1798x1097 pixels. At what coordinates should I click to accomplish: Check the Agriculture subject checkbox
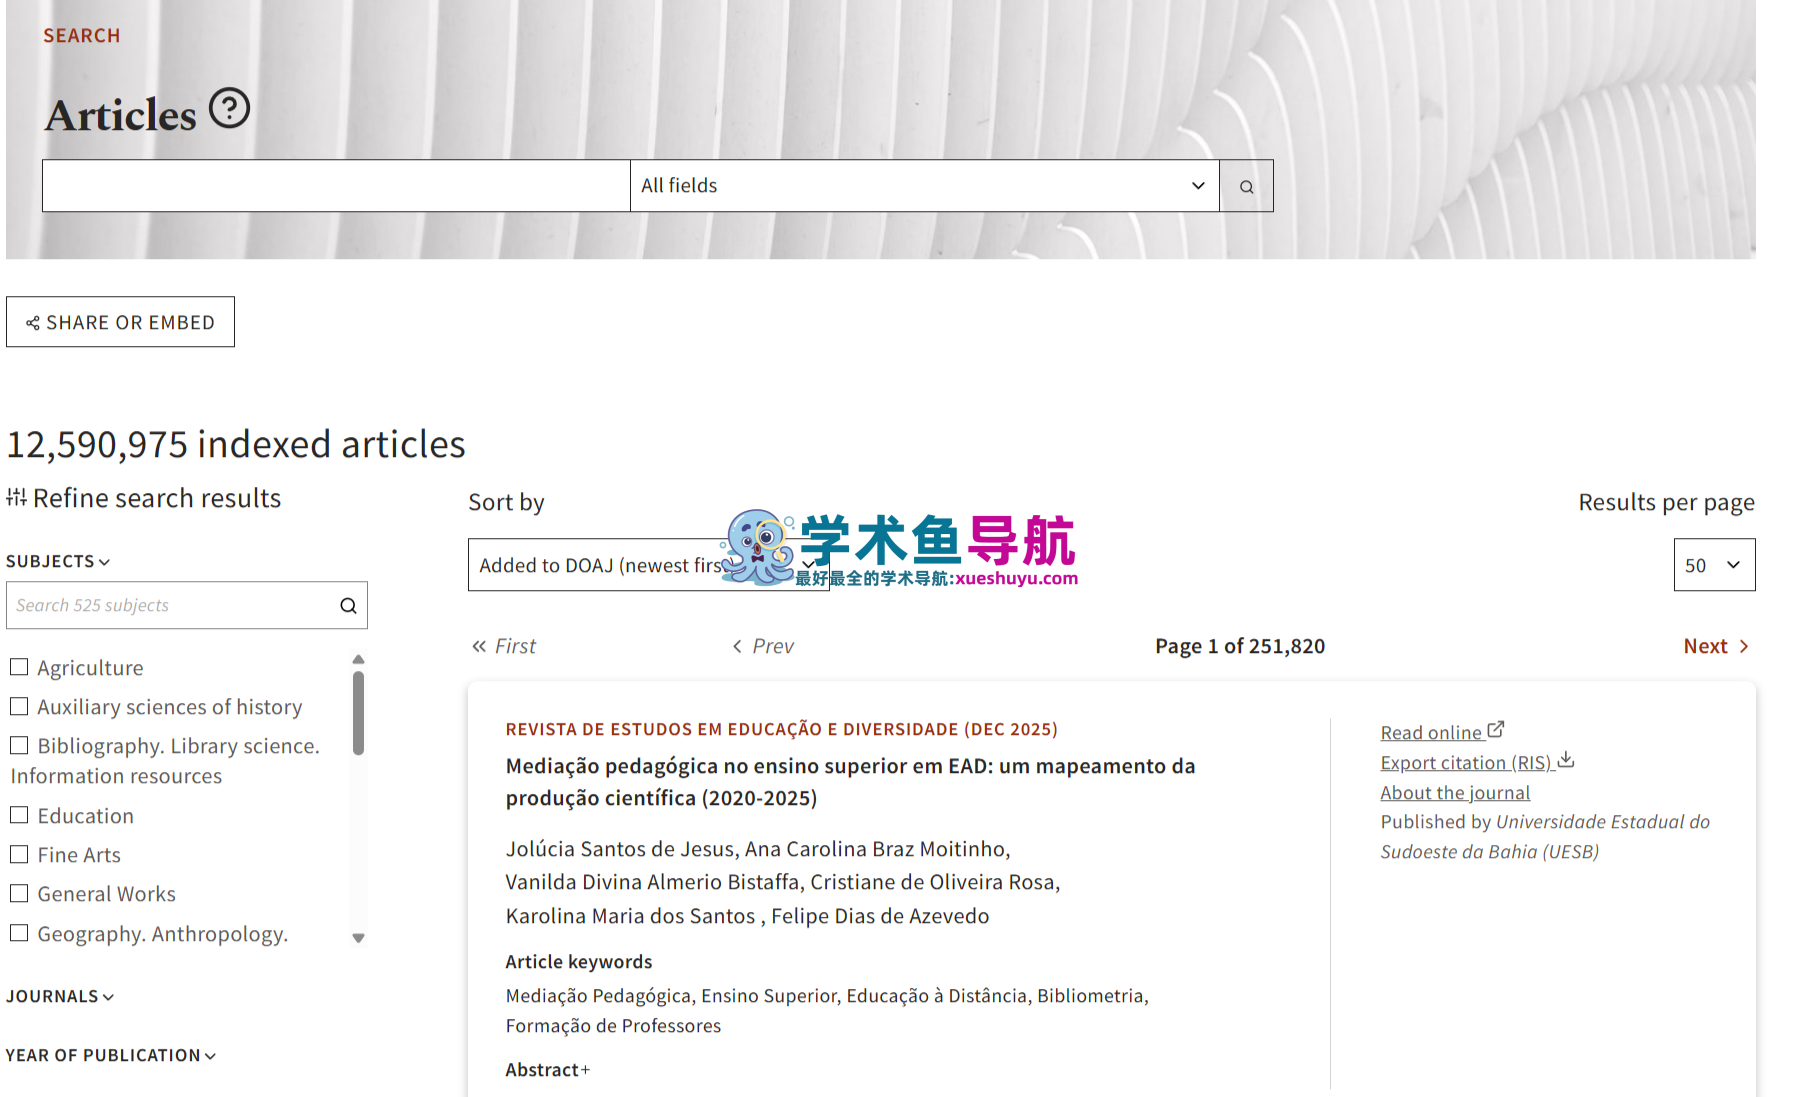point(19,667)
